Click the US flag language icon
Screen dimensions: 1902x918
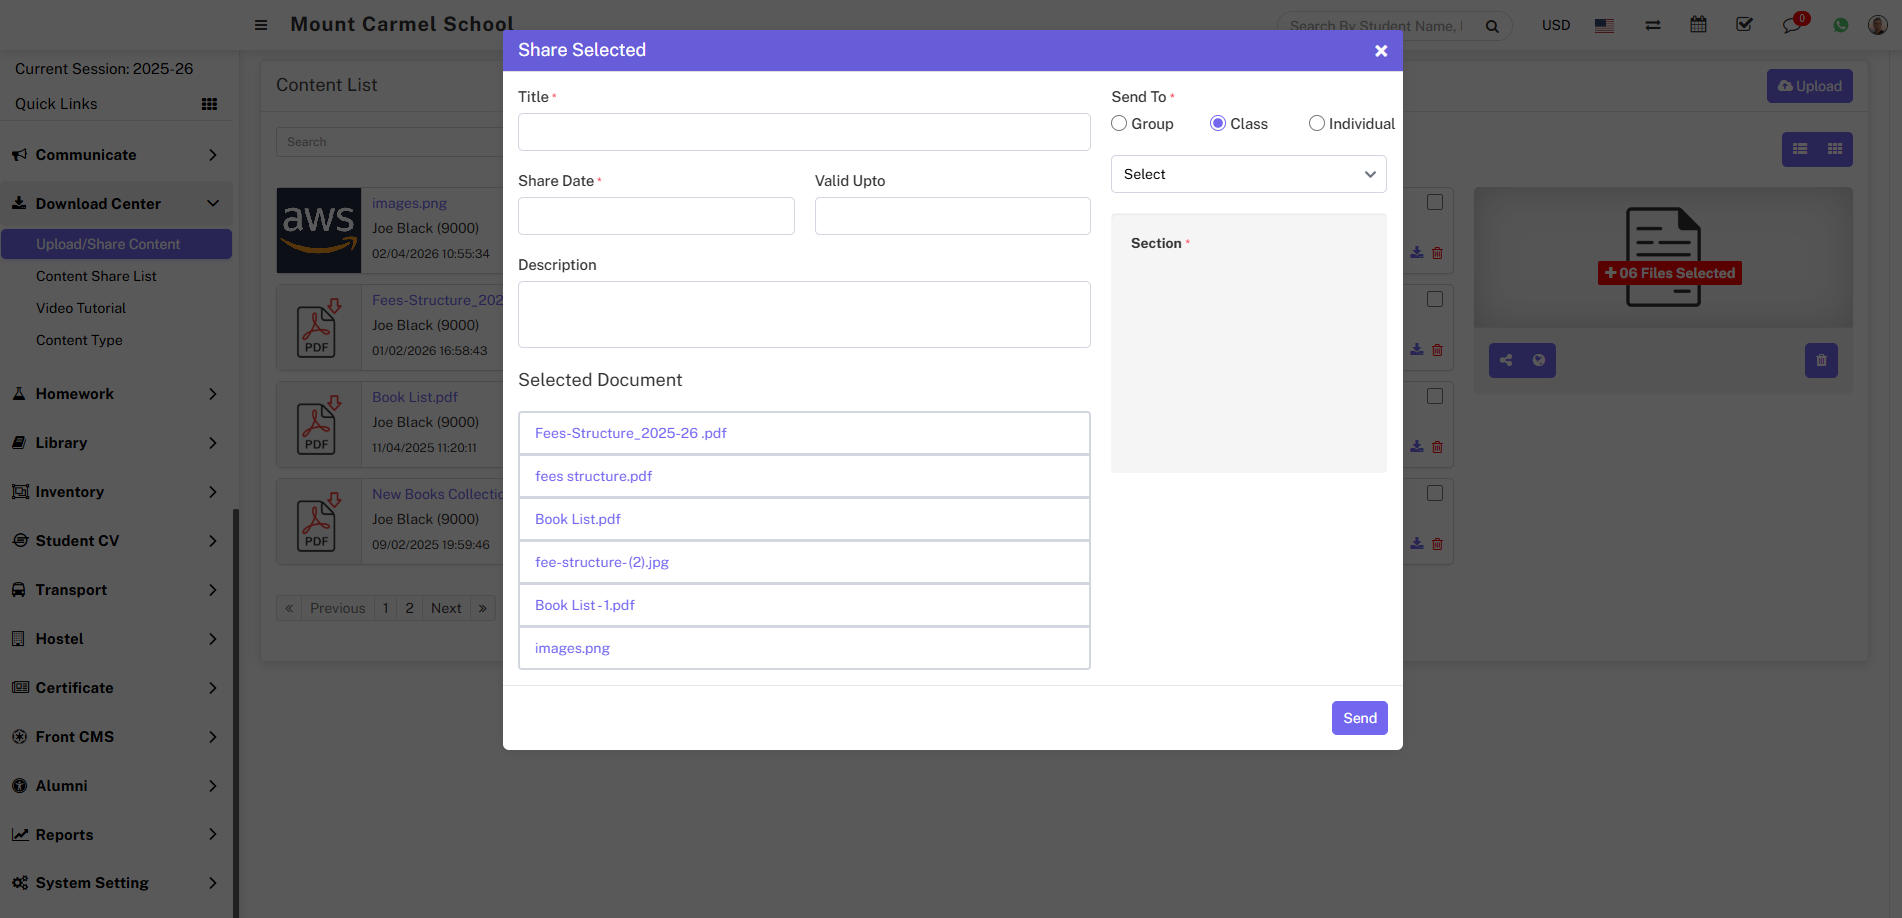pos(1604,25)
